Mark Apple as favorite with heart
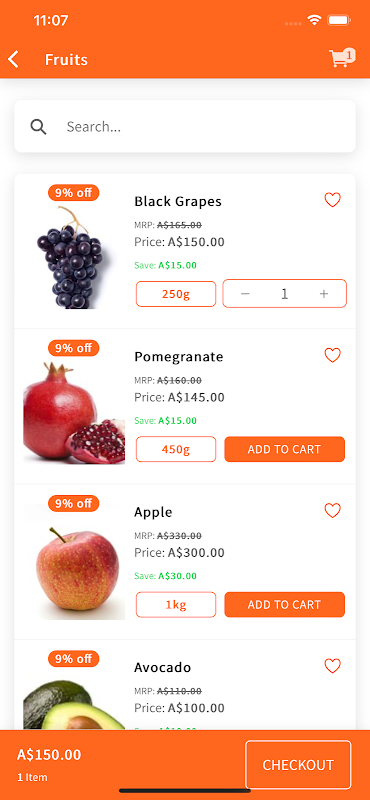Image resolution: width=370 pixels, height=800 pixels. [x=333, y=510]
